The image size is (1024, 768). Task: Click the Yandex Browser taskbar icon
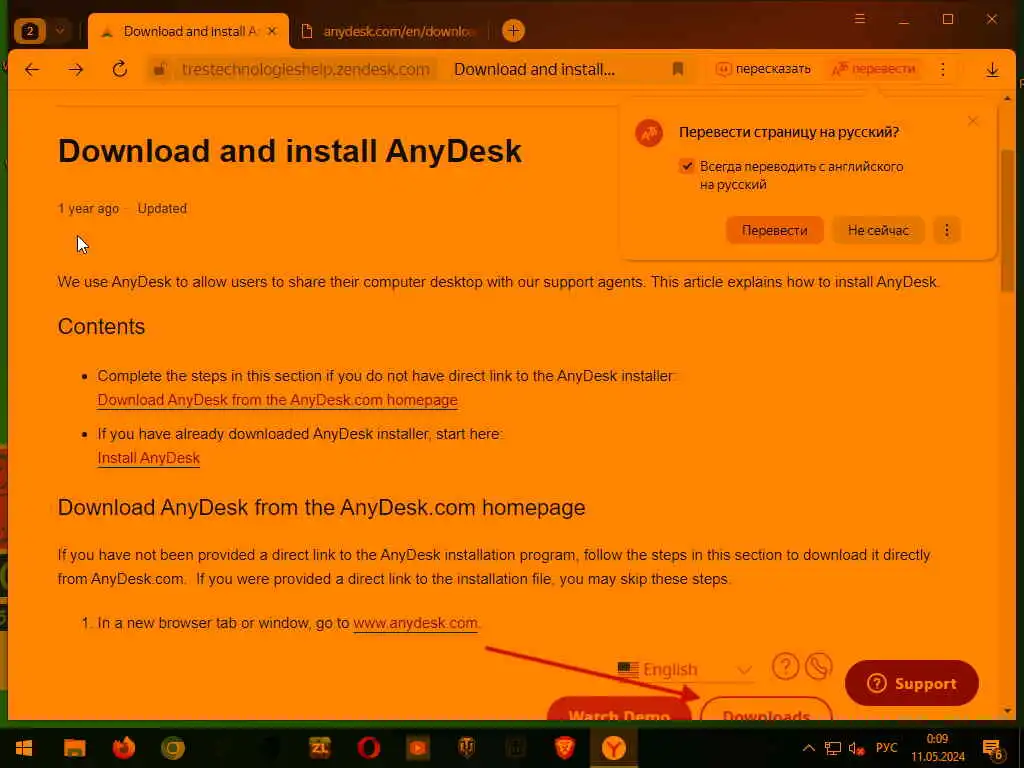tap(614, 748)
